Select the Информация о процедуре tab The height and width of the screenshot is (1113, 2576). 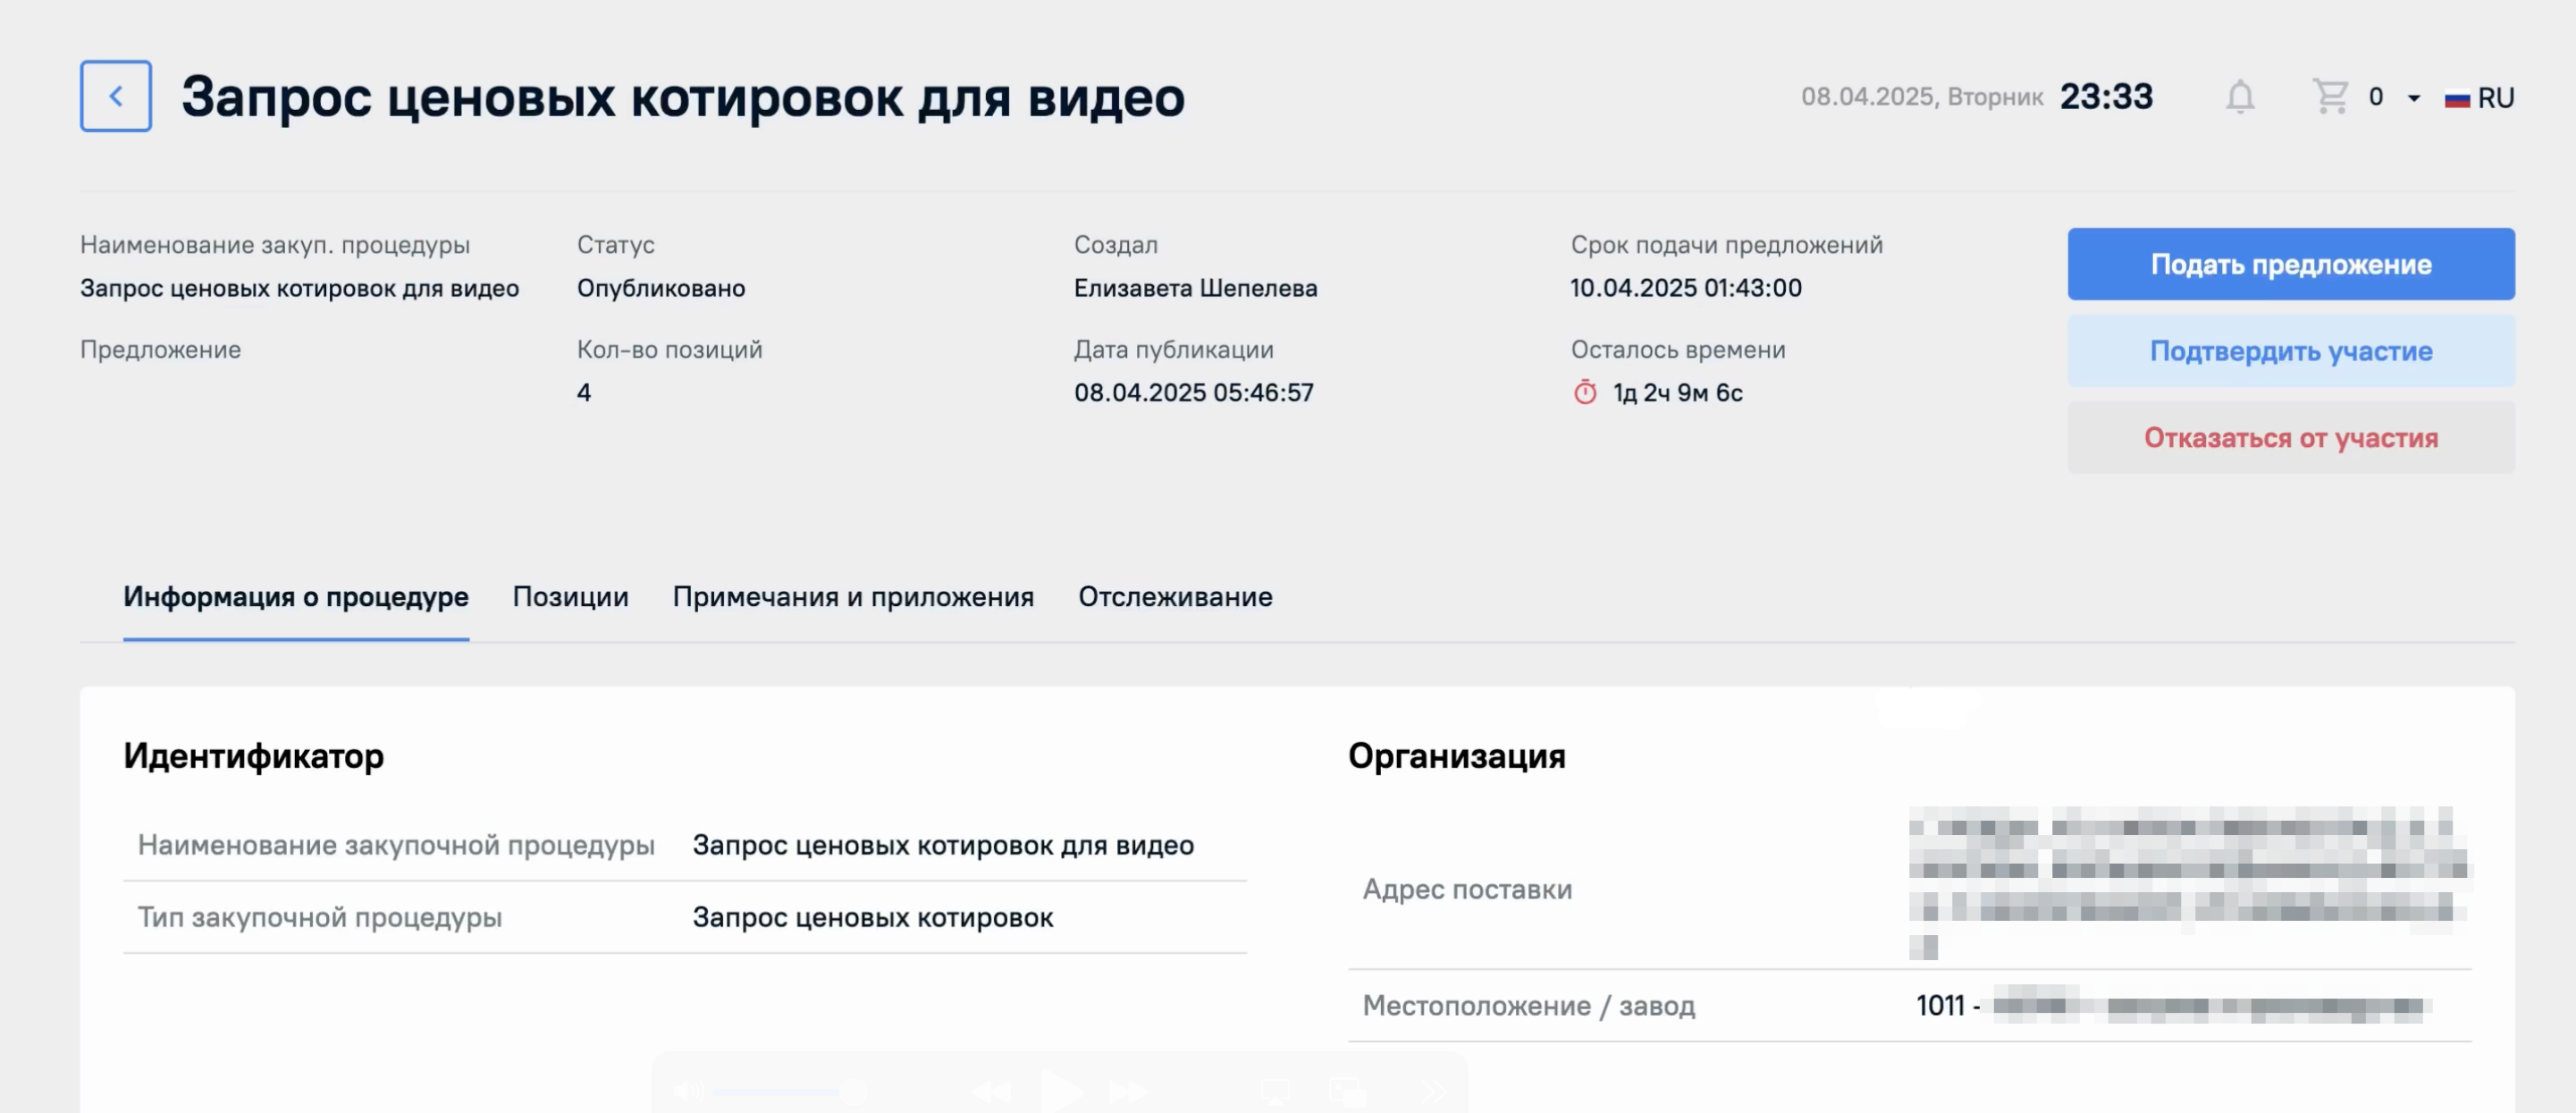(296, 597)
